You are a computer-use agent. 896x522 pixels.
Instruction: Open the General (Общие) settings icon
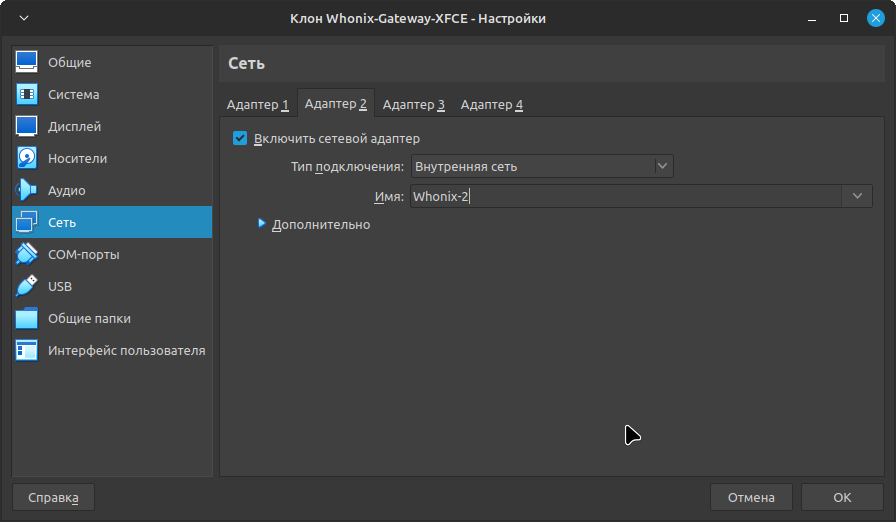tap(27, 62)
